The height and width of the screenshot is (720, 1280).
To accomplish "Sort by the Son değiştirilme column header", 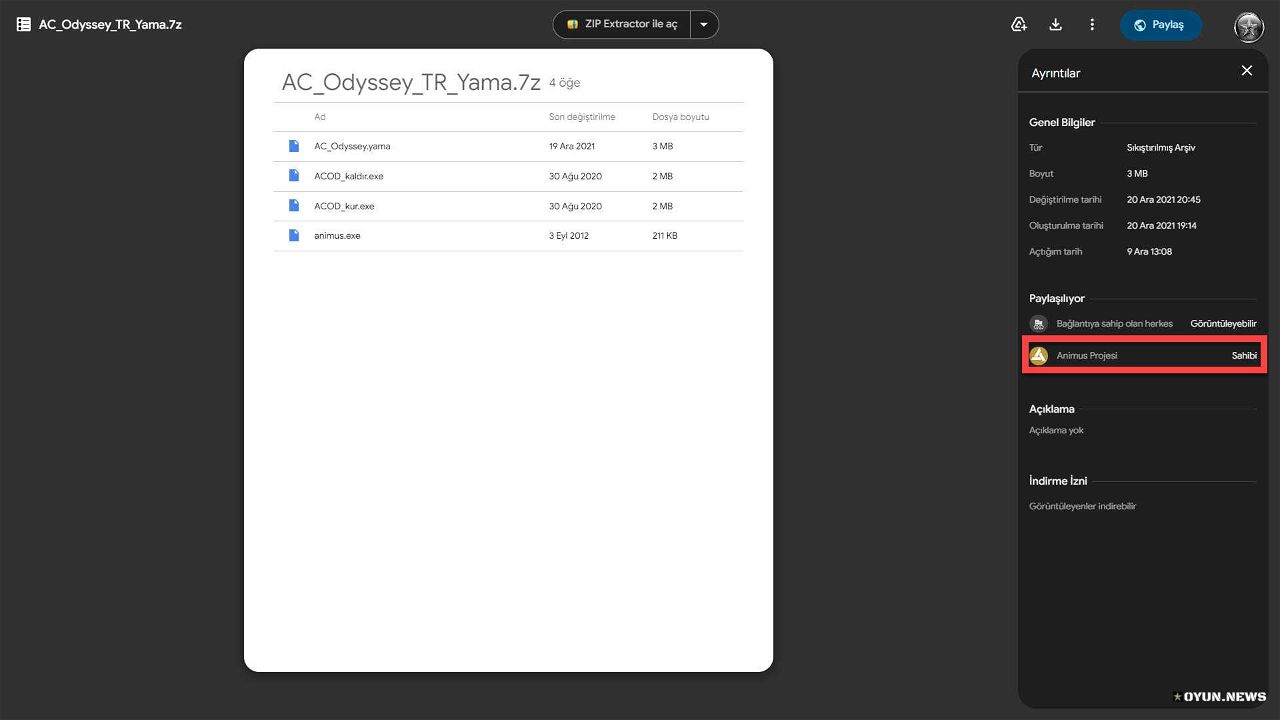I will (x=582, y=117).
